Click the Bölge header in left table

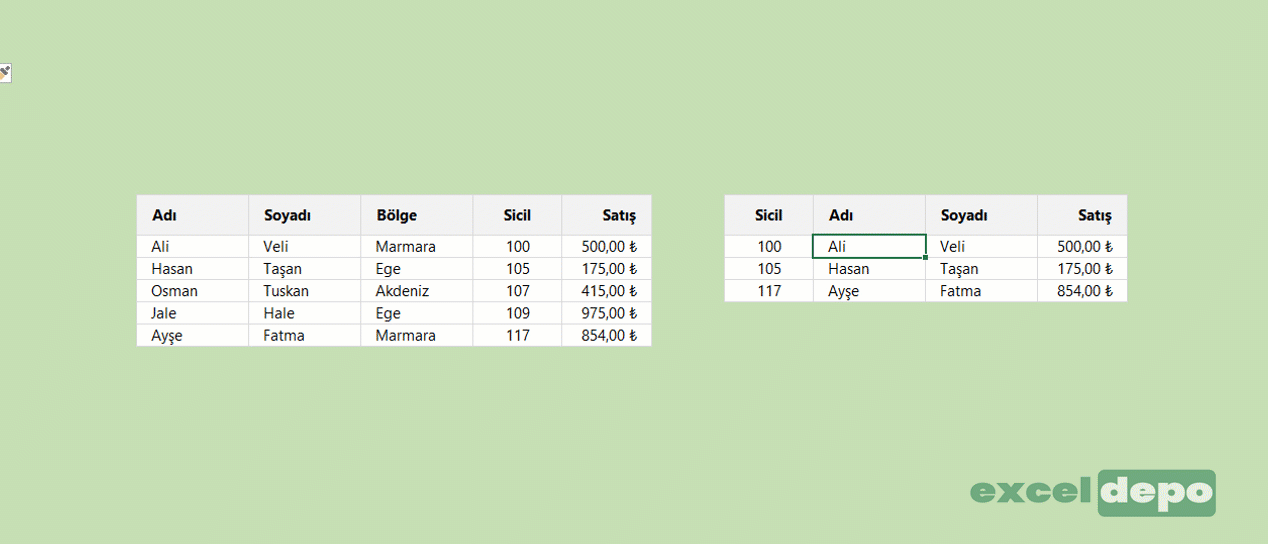click(x=416, y=215)
